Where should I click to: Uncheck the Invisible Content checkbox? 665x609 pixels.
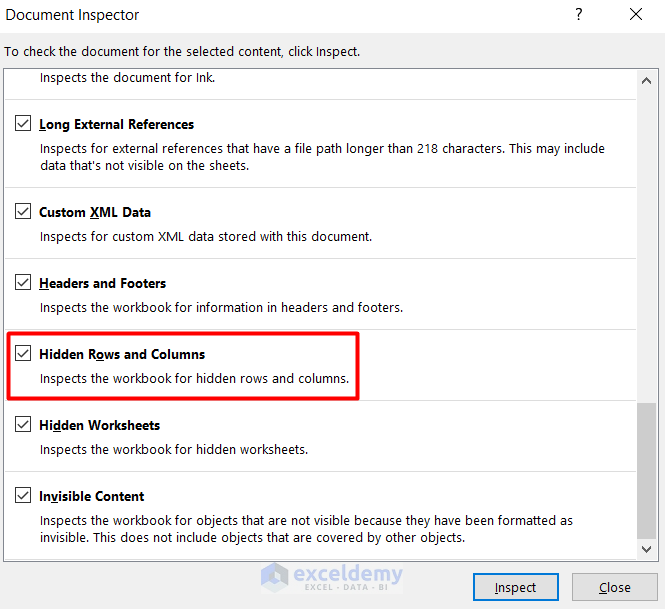tap(23, 496)
